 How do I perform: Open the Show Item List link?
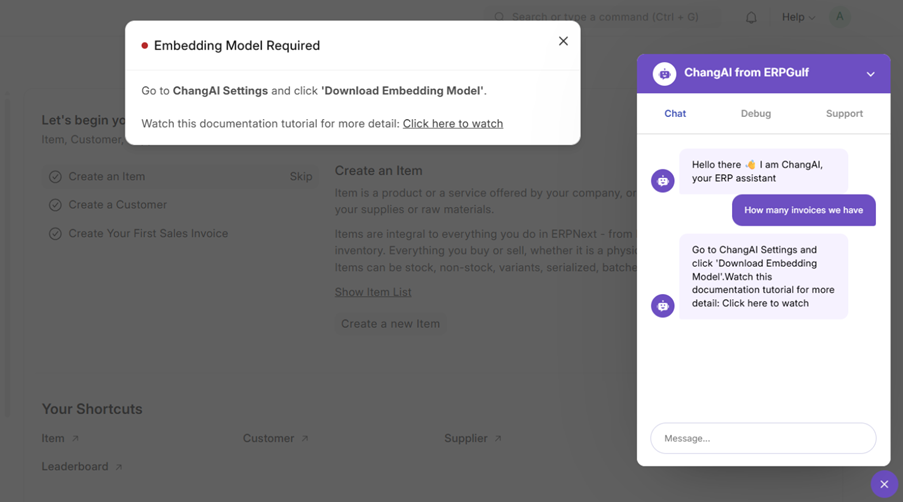point(373,292)
